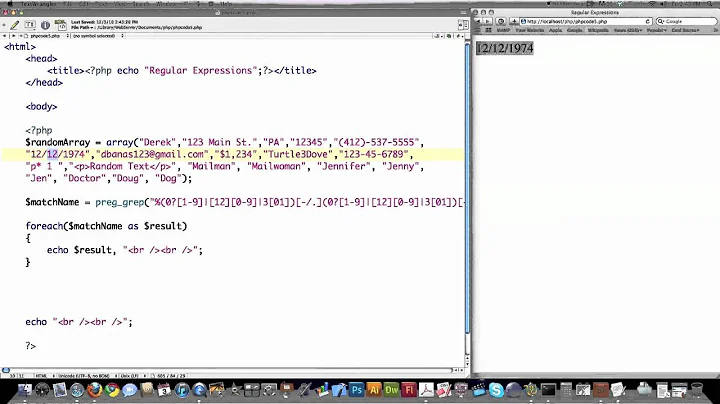This screenshot has height=404, width=720.
Task: Open the Apple bookmark in Safari
Action: (556, 30)
